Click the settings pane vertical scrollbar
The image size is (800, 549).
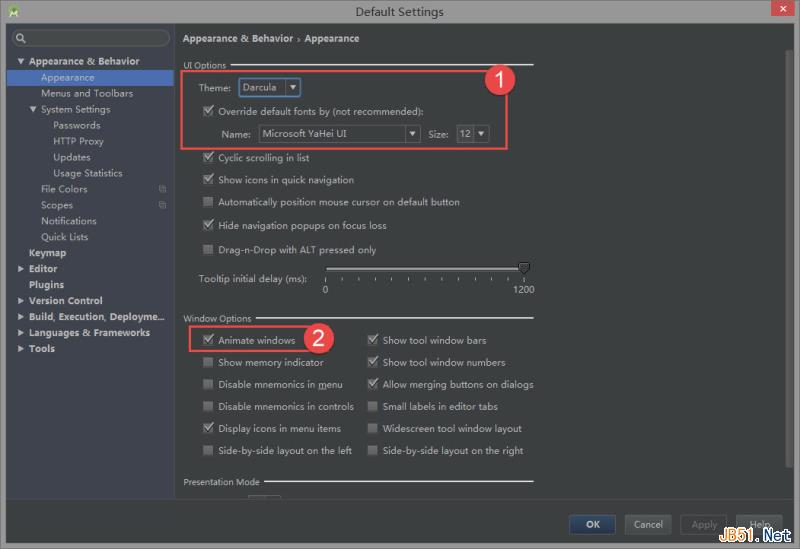click(790, 259)
